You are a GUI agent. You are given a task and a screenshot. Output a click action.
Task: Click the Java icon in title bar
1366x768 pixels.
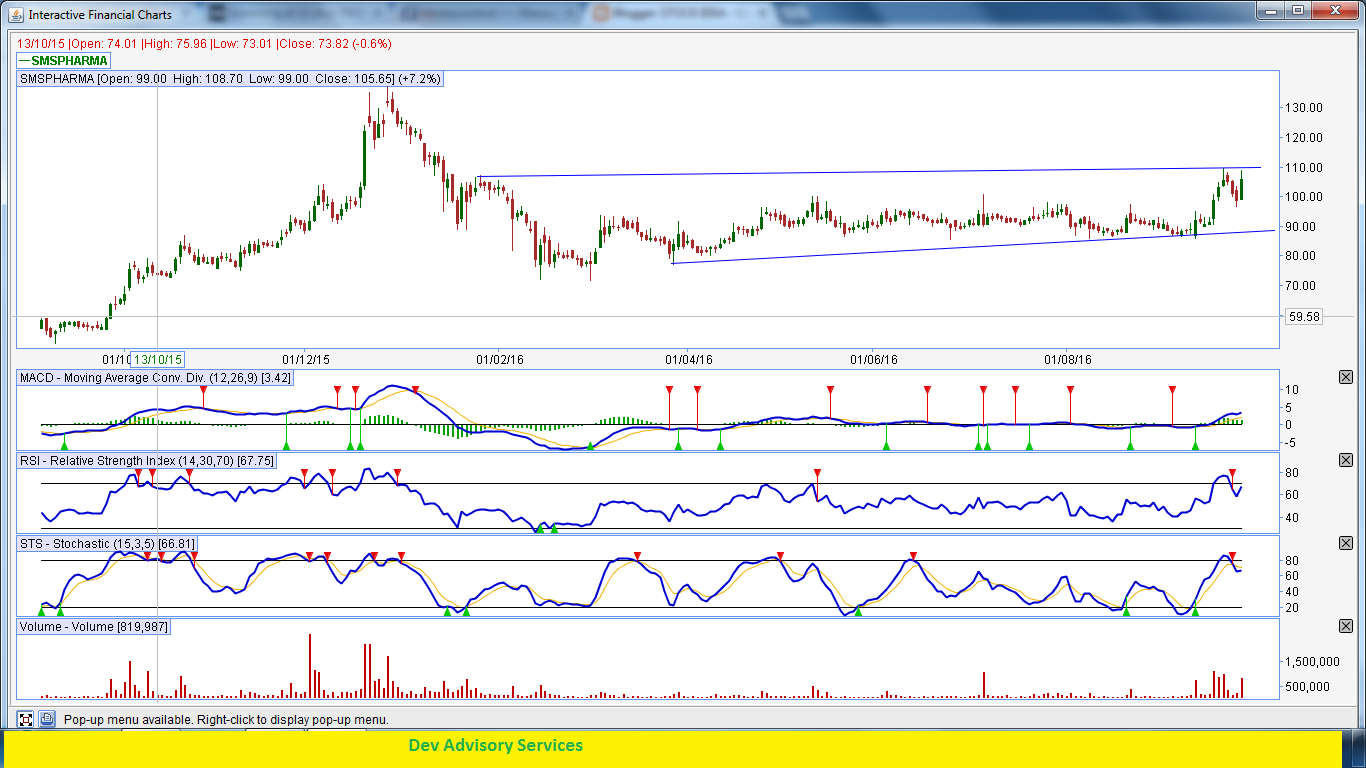pos(15,14)
